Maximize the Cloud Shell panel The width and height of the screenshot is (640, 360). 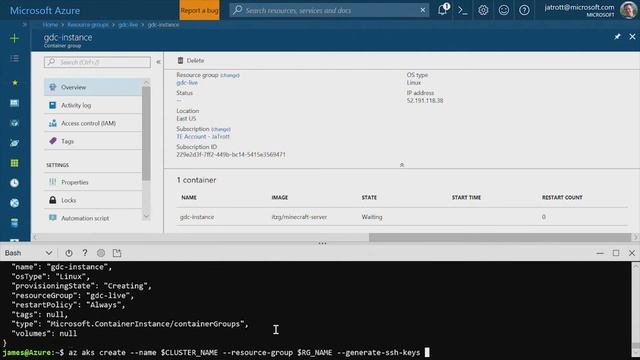point(616,253)
